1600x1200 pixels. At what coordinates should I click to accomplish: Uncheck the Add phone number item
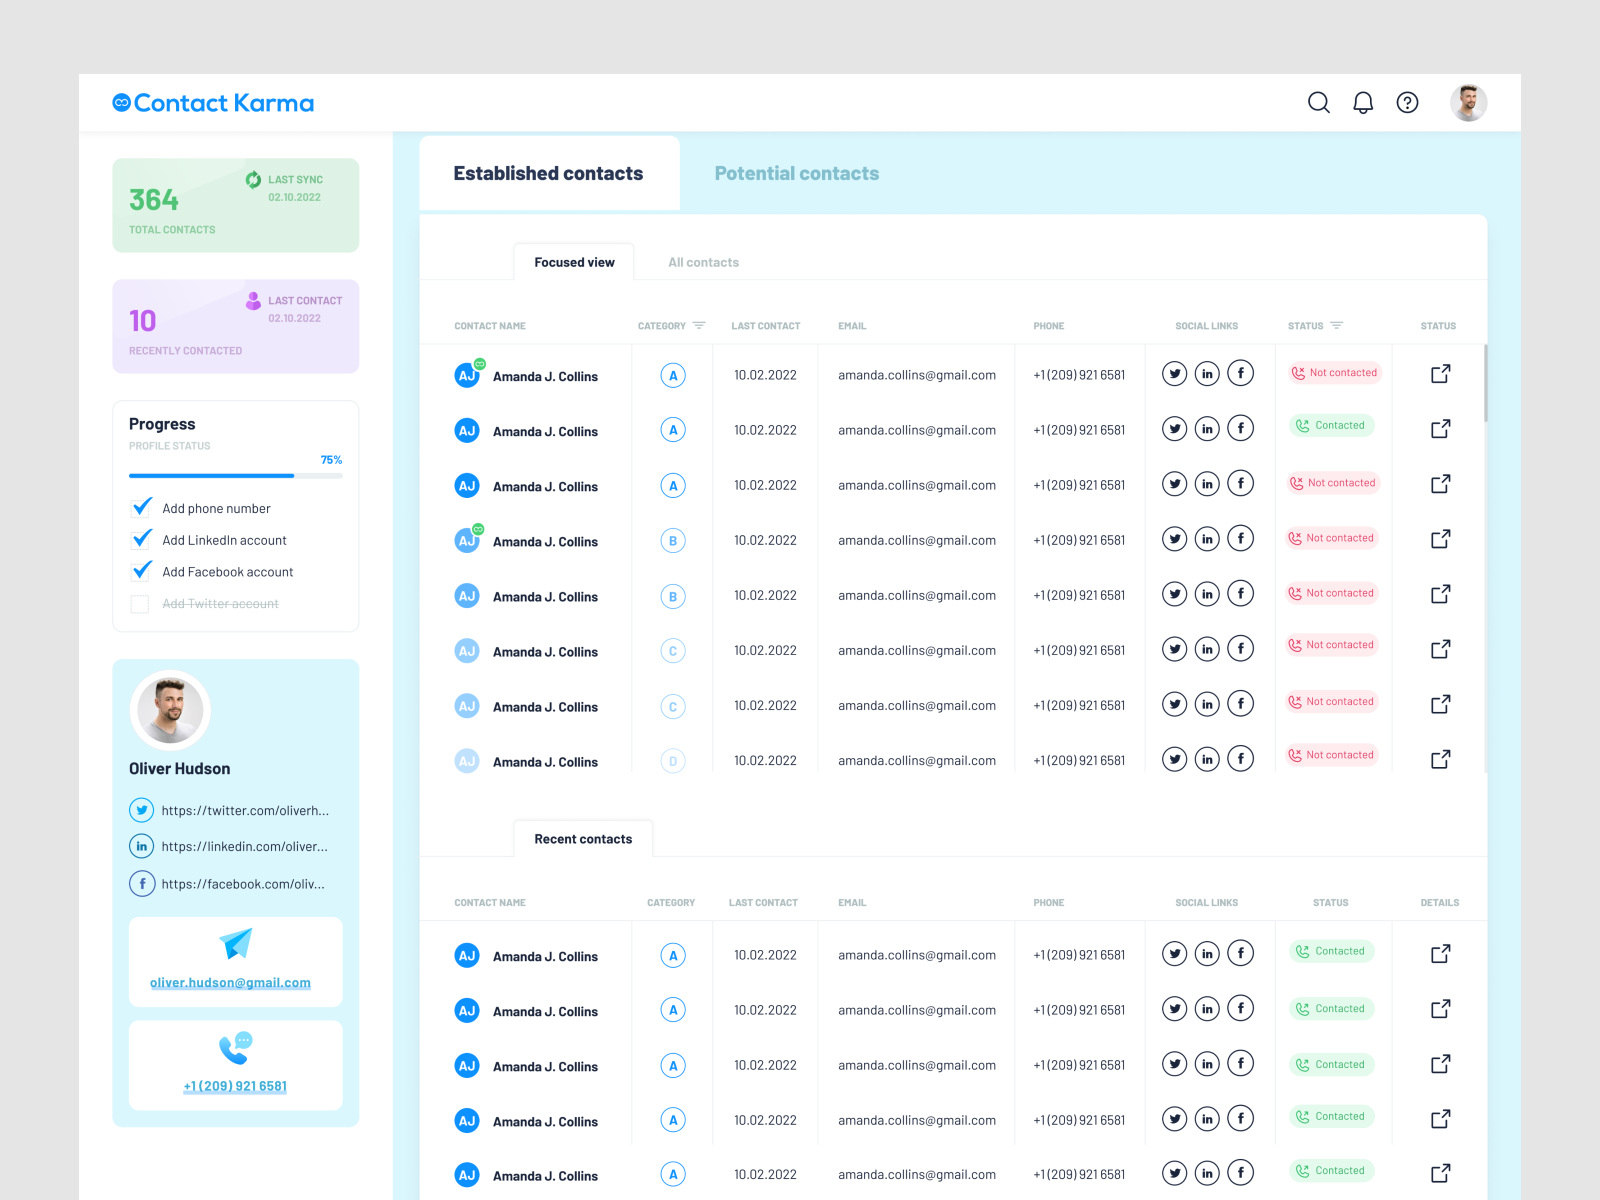click(x=140, y=507)
